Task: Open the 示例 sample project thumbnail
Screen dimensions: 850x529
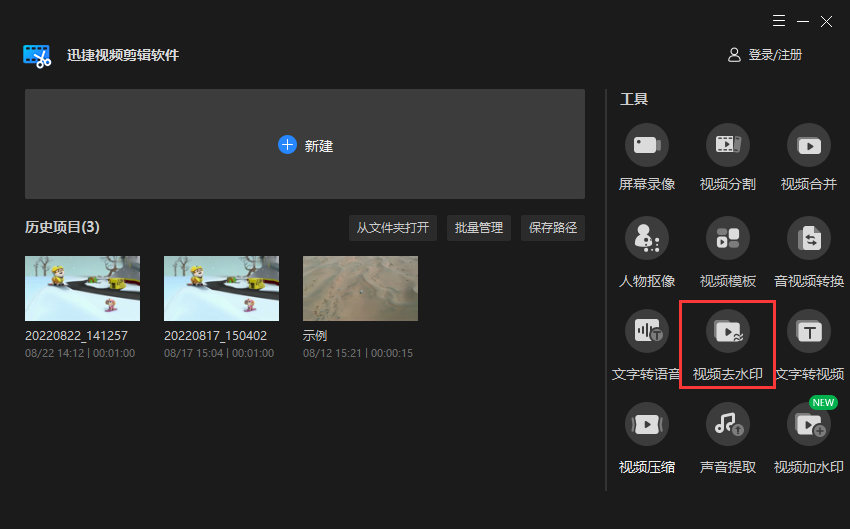Action: [x=360, y=288]
